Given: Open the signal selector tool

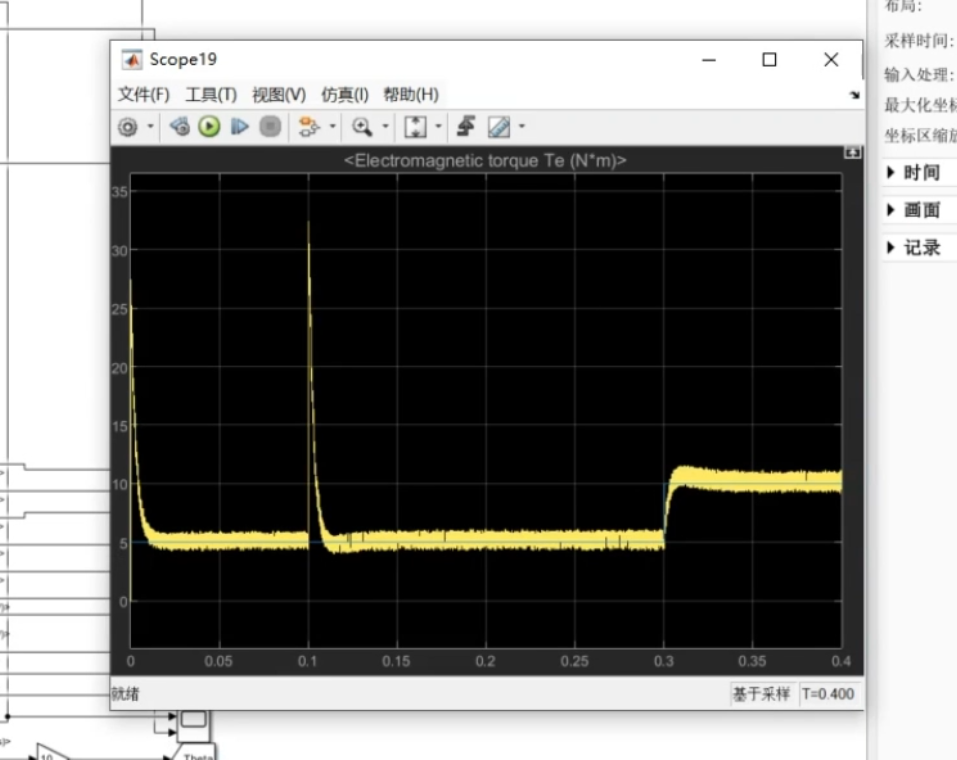Looking at the screenshot, I should tap(308, 126).
